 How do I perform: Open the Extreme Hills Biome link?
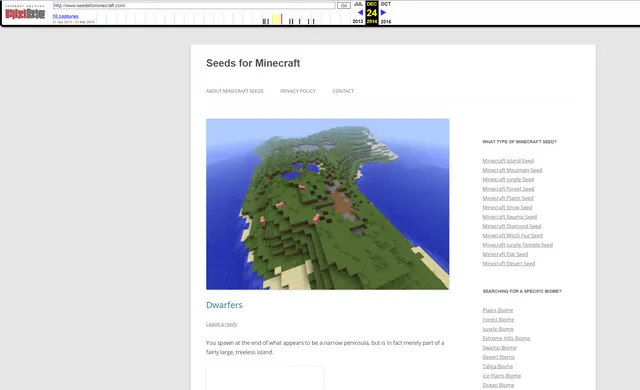click(506, 338)
